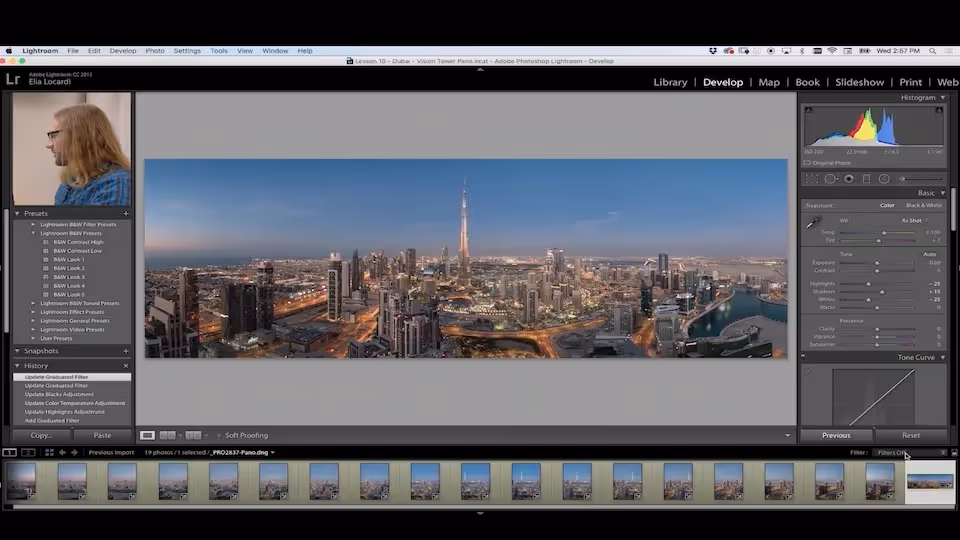
Task: Click the Reset button
Action: (x=910, y=435)
